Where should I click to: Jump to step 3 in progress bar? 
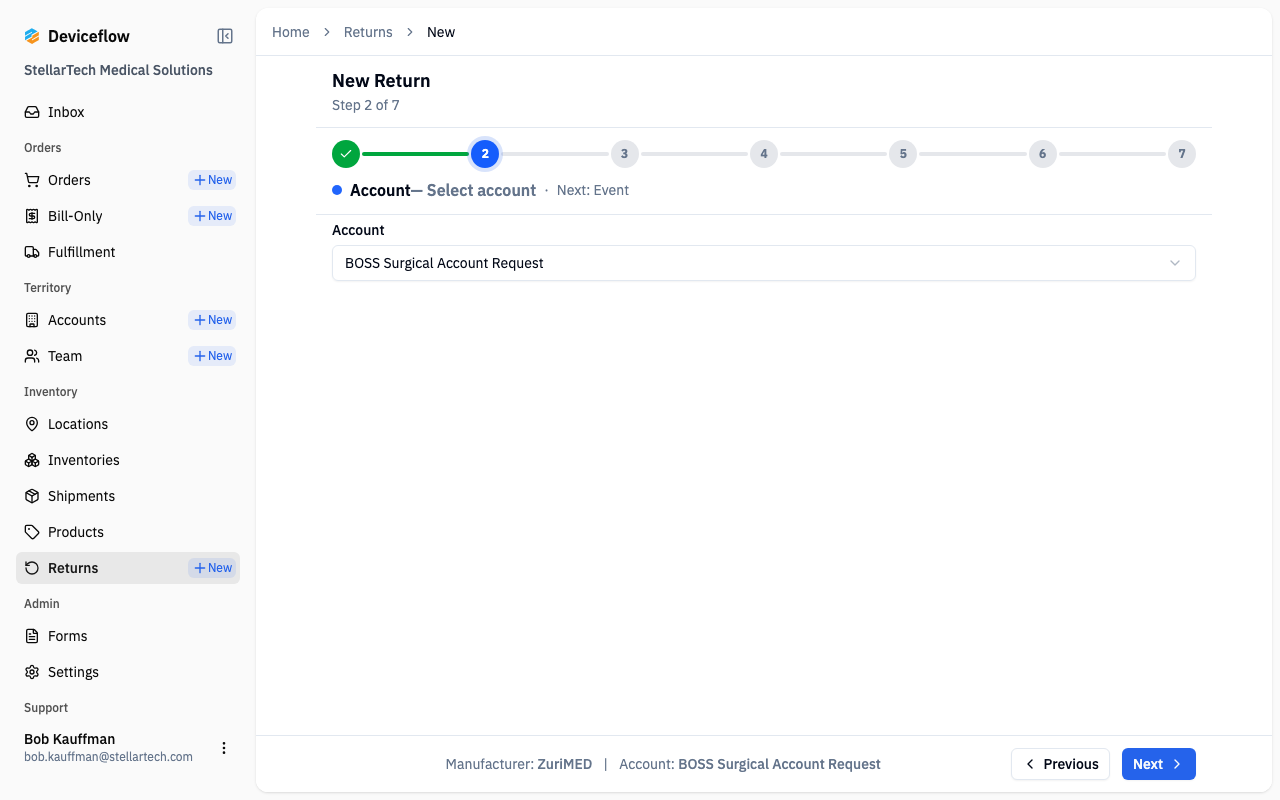click(x=624, y=154)
